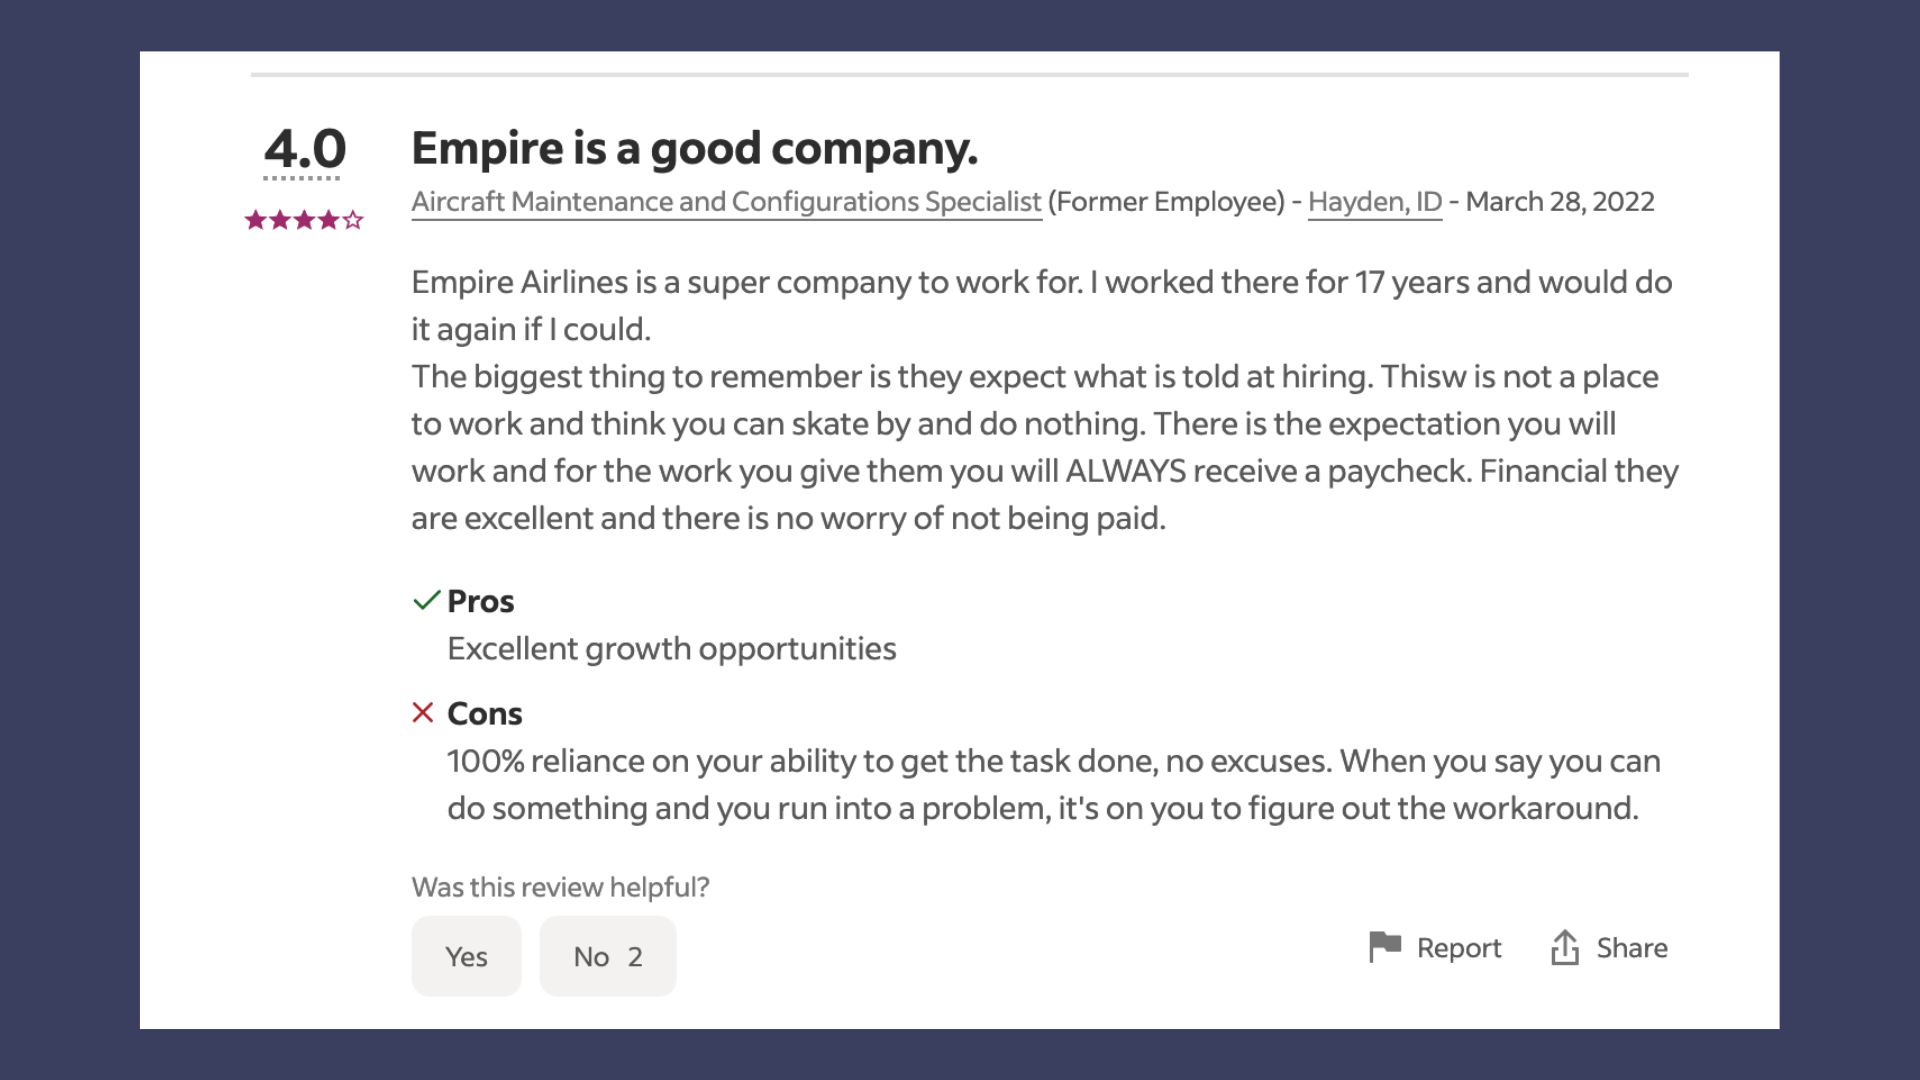Click the red Cons X icon
Screen dimensions: 1920x1080
pyautogui.click(x=423, y=712)
